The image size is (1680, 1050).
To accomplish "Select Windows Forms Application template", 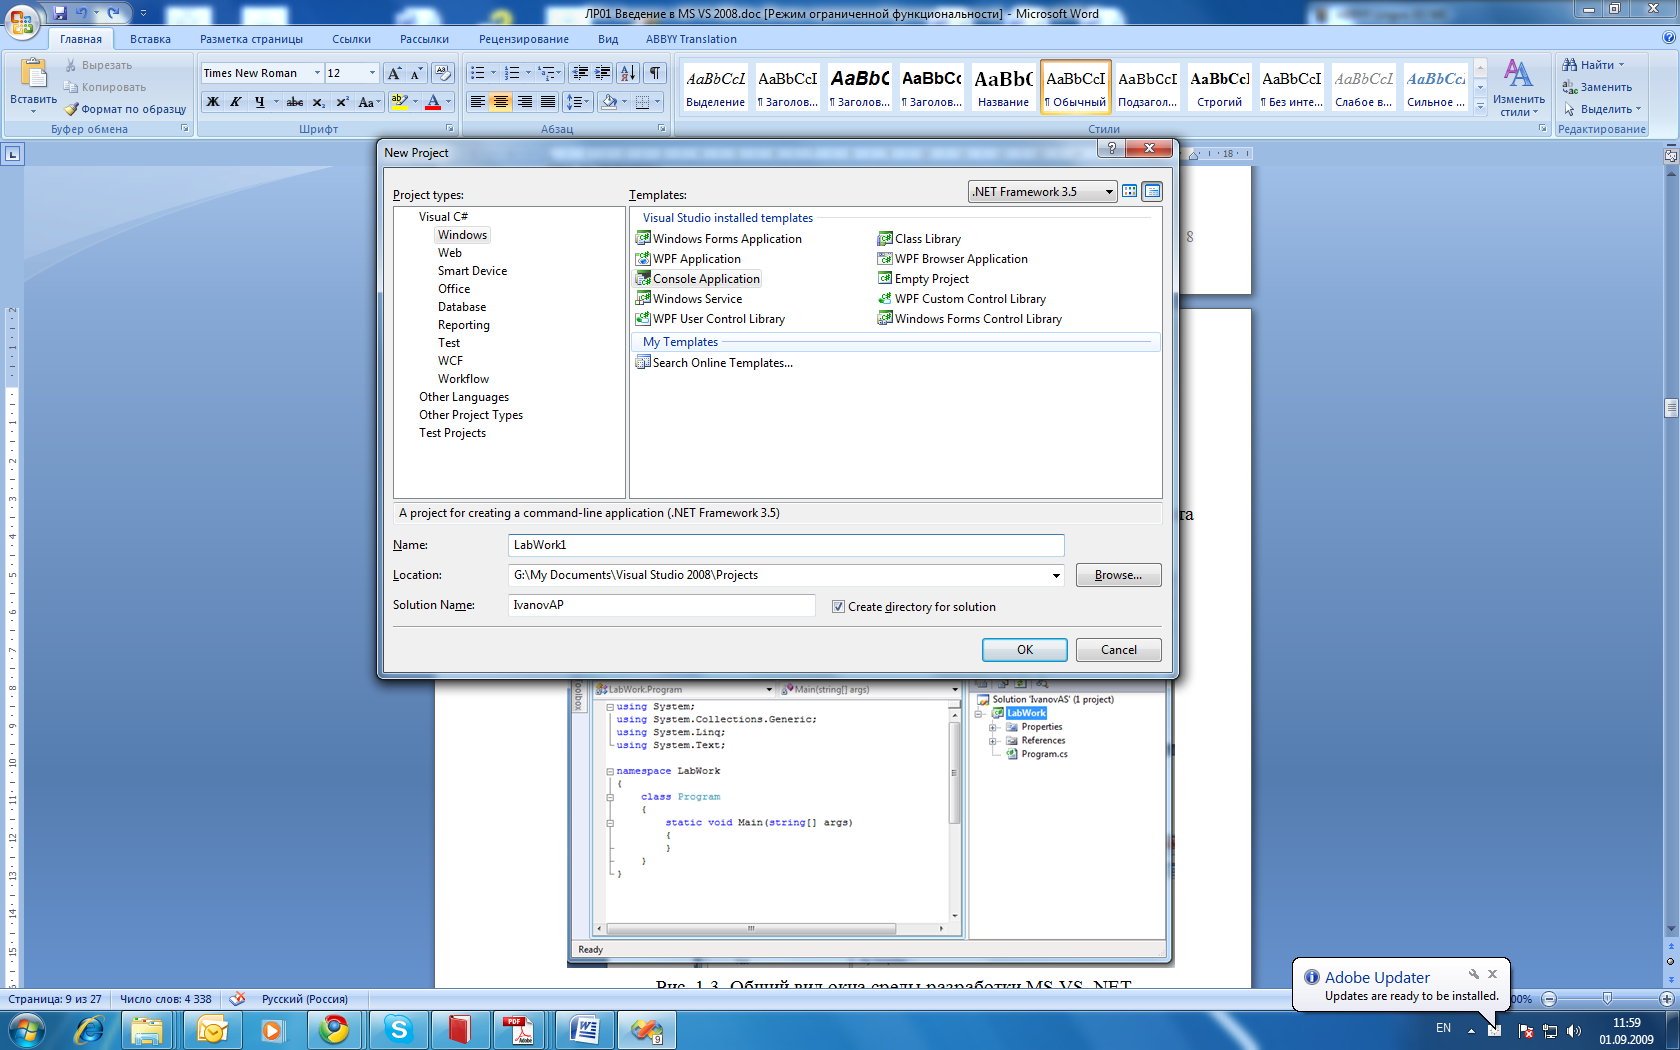I will [x=719, y=239].
